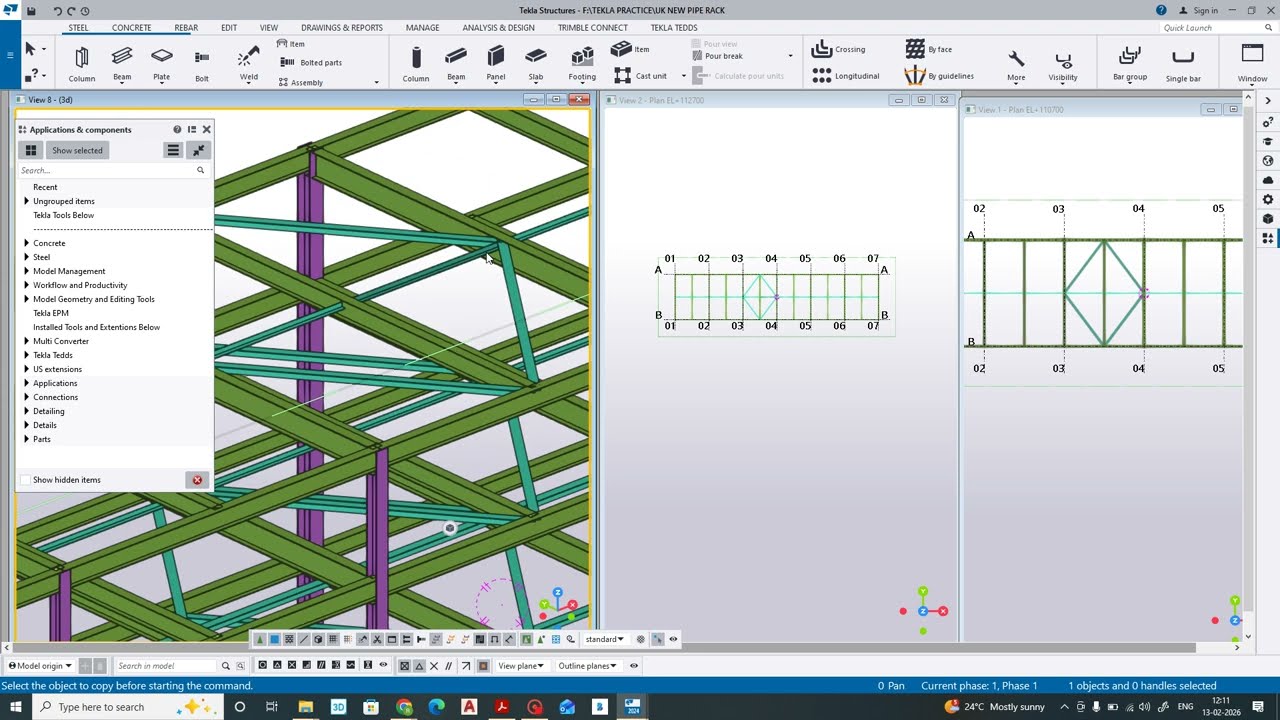Select the steel Beam tool
This screenshot has width=1280, height=720.
(122, 64)
